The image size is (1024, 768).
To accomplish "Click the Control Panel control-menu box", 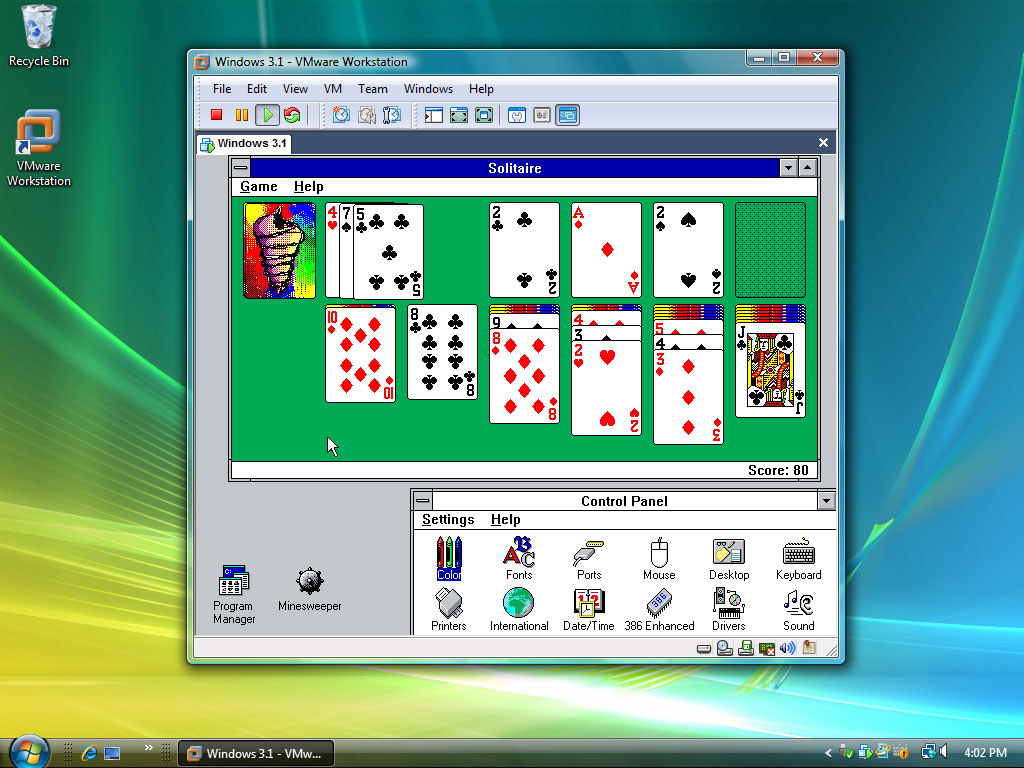I will [x=423, y=501].
